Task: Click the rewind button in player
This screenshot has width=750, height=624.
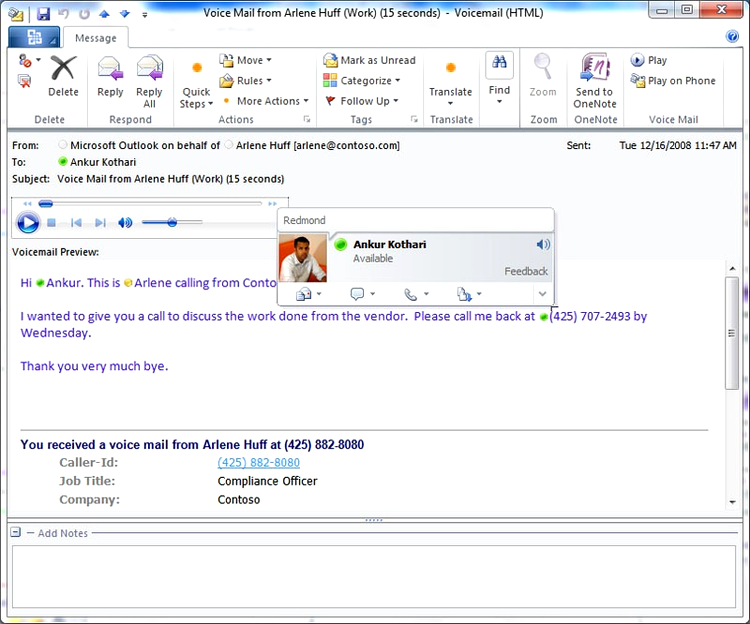Action: click(x=27, y=204)
